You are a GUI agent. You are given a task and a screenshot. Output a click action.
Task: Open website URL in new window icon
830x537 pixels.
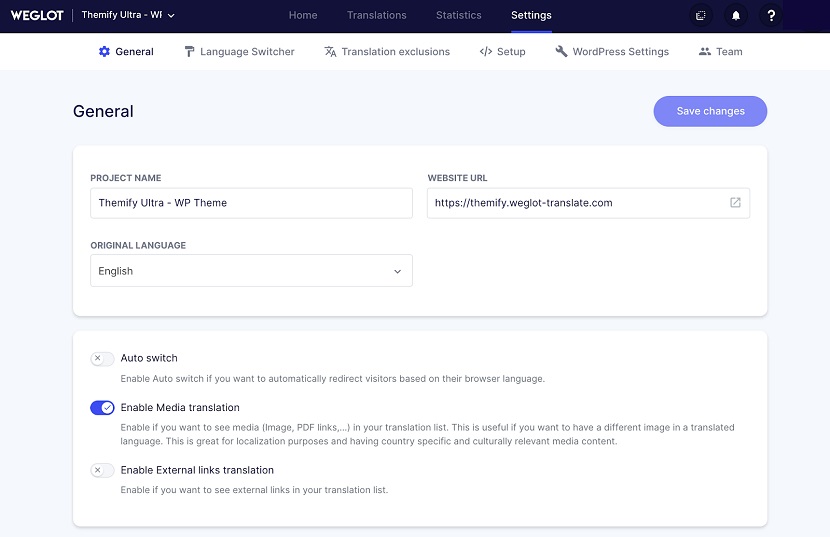[x=735, y=202]
